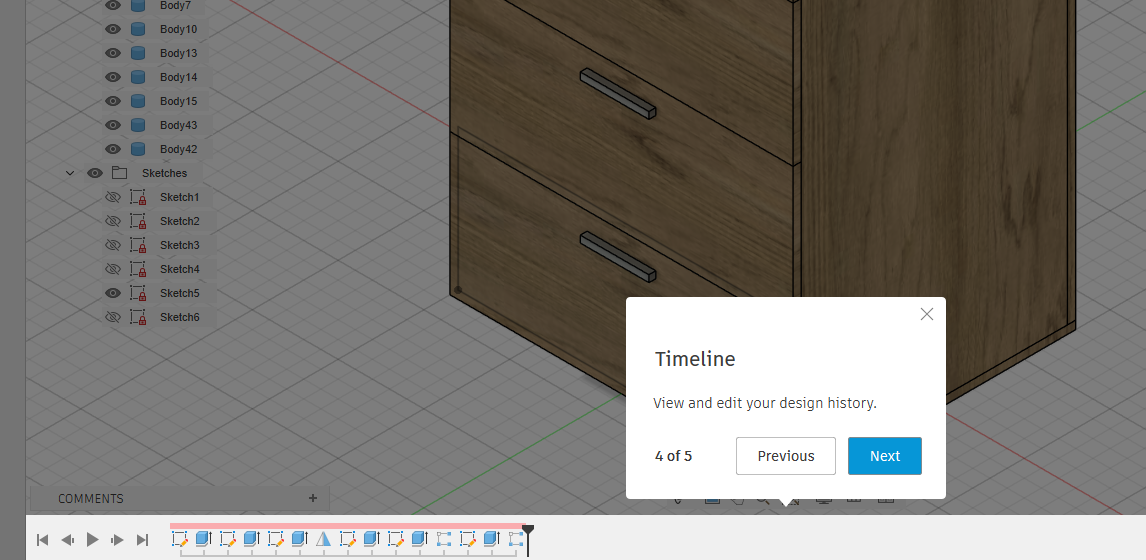Click the Mirror feature in the timeline
This screenshot has width=1146, height=560.
click(324, 540)
